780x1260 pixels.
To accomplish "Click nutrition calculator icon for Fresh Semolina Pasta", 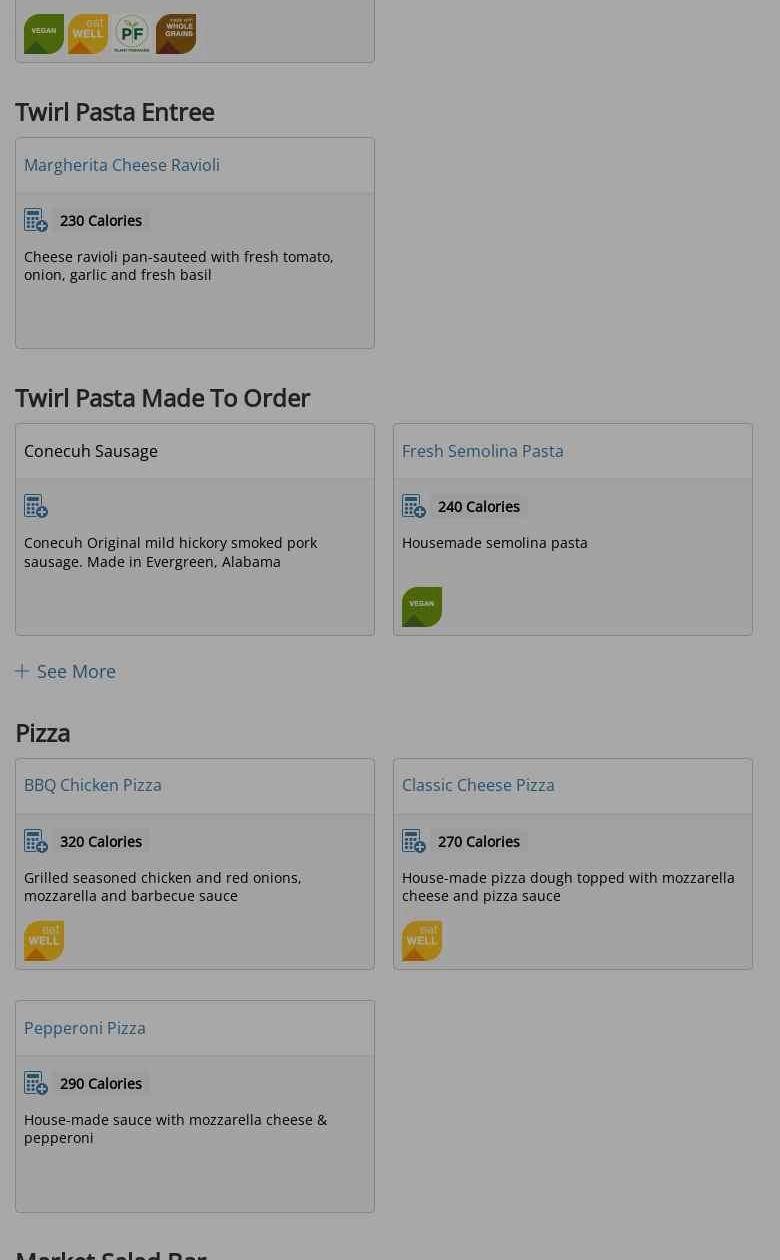I will [x=414, y=507].
